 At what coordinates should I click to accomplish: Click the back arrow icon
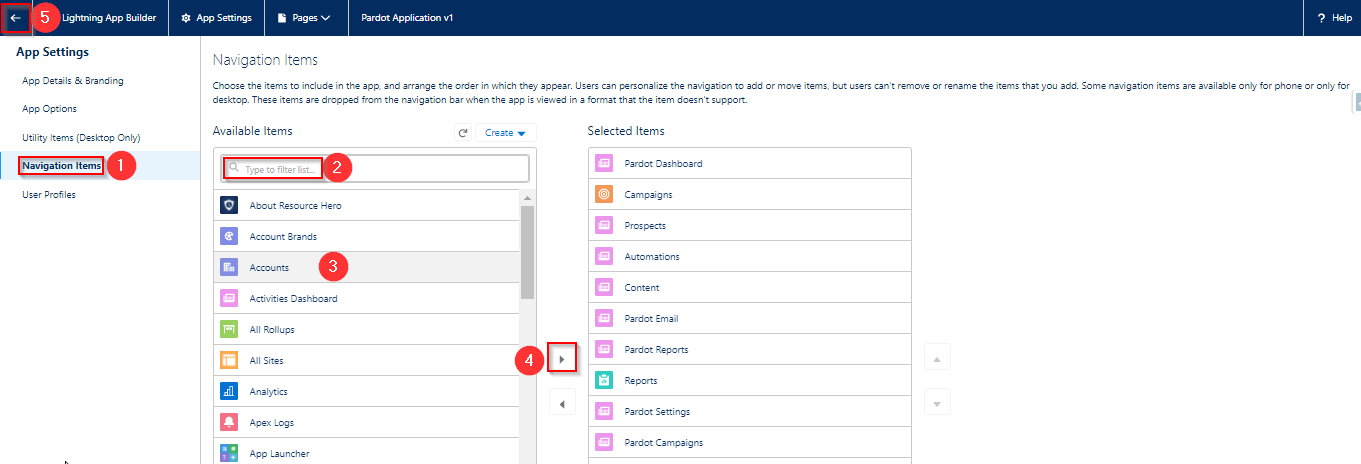[15, 18]
